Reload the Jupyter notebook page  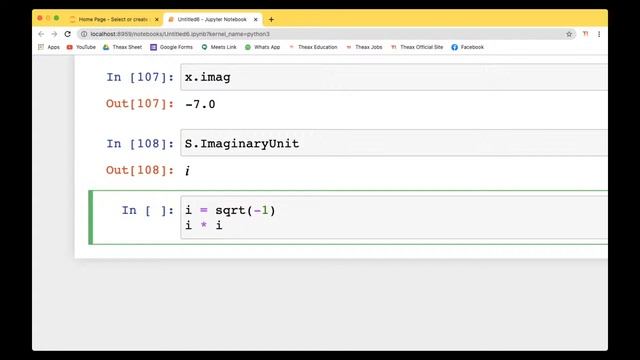tap(68, 34)
